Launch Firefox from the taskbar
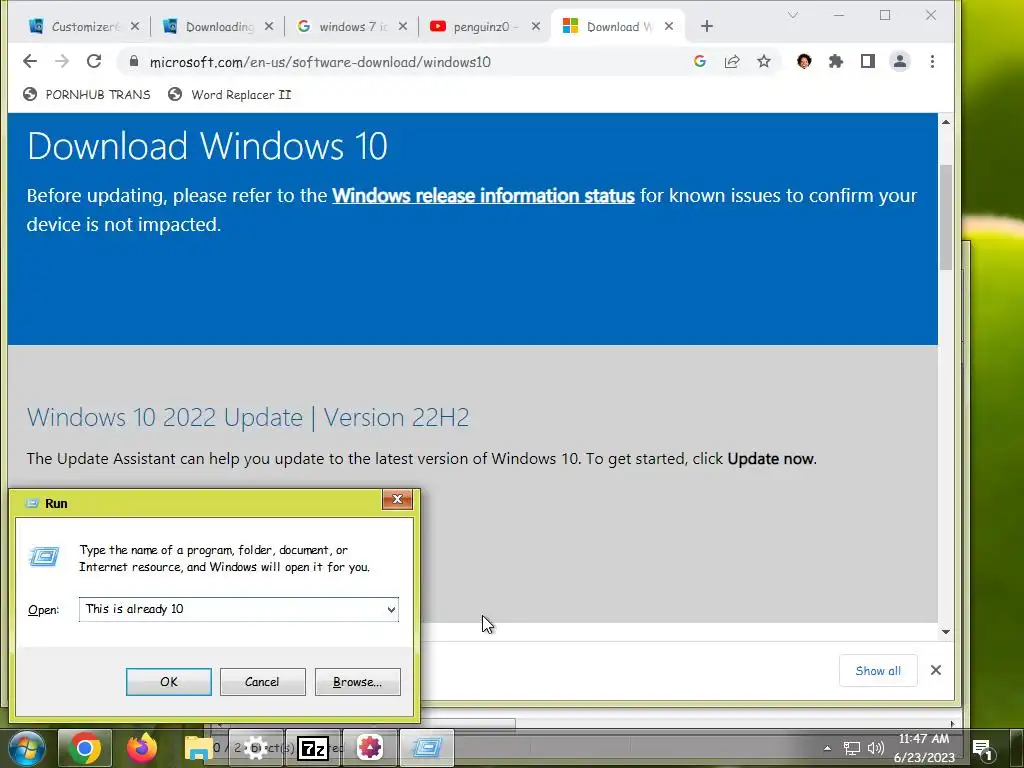Viewport: 1024px width, 768px height. coord(141,748)
